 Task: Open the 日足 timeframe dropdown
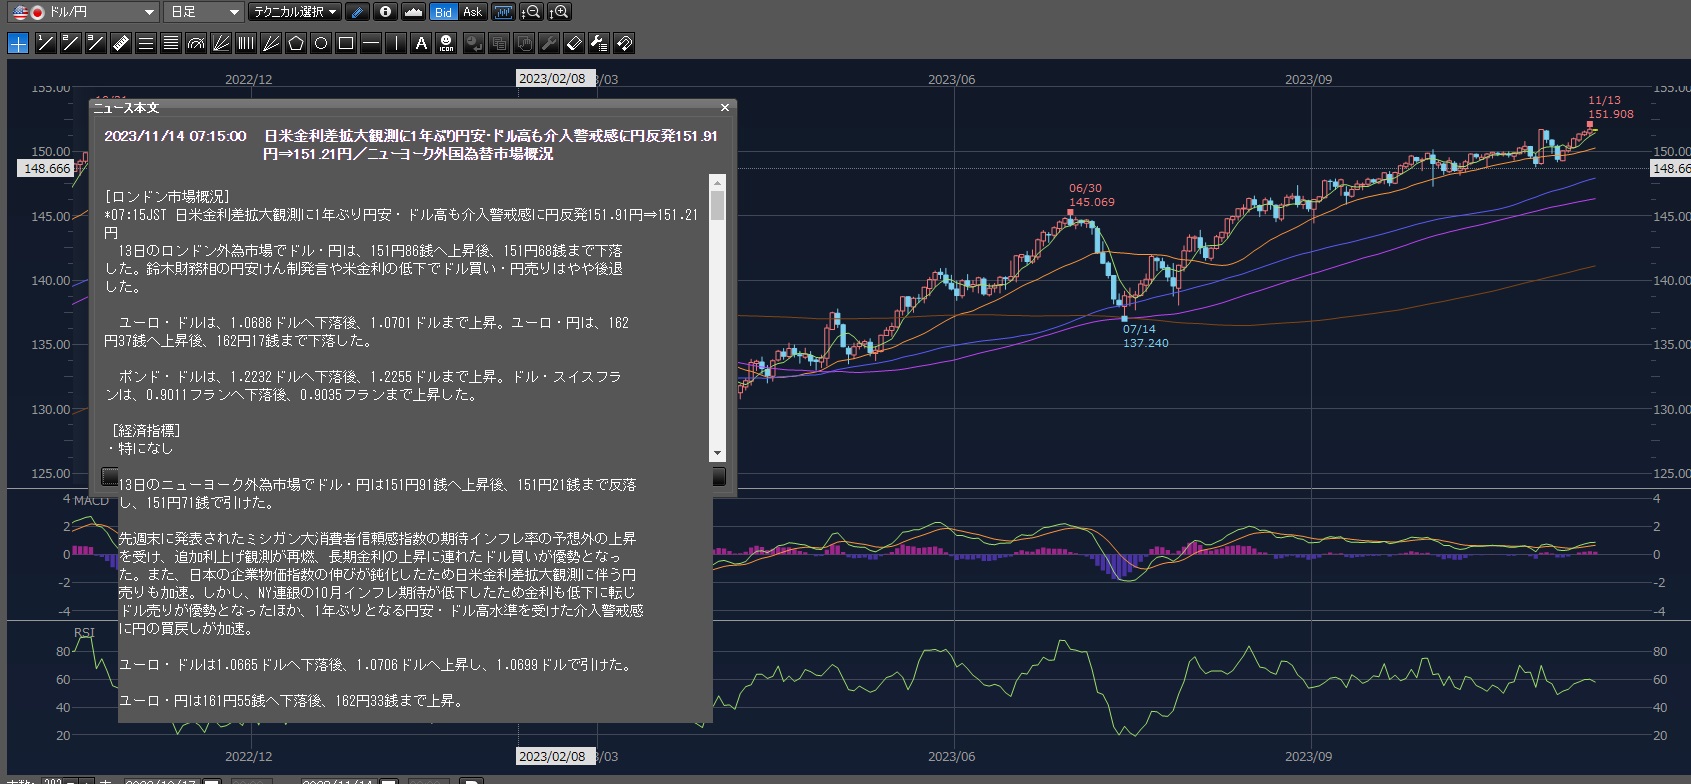[205, 12]
